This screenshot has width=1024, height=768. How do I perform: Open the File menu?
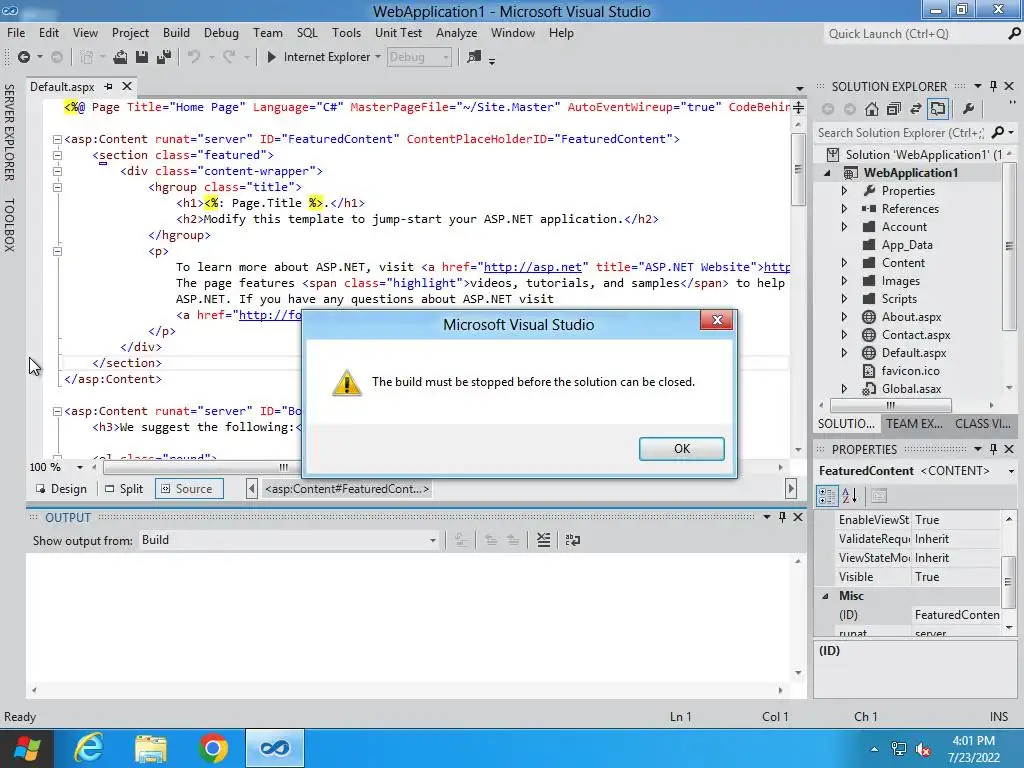pos(16,33)
